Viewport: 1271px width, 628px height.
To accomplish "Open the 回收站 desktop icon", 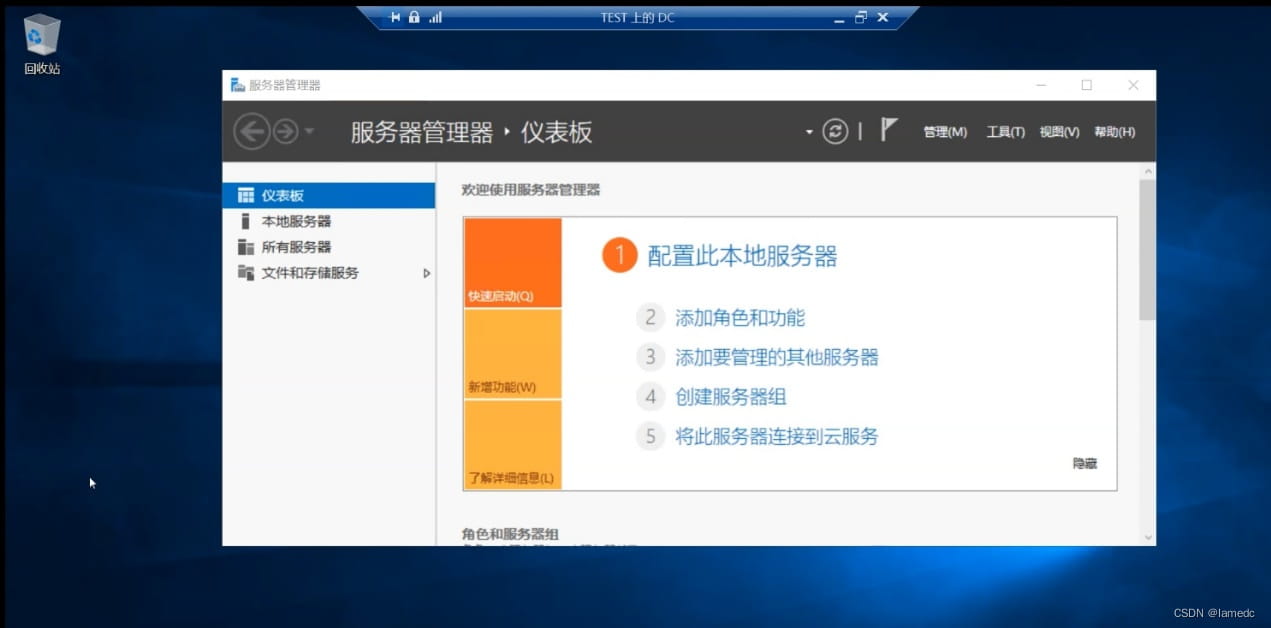I will coord(42,45).
